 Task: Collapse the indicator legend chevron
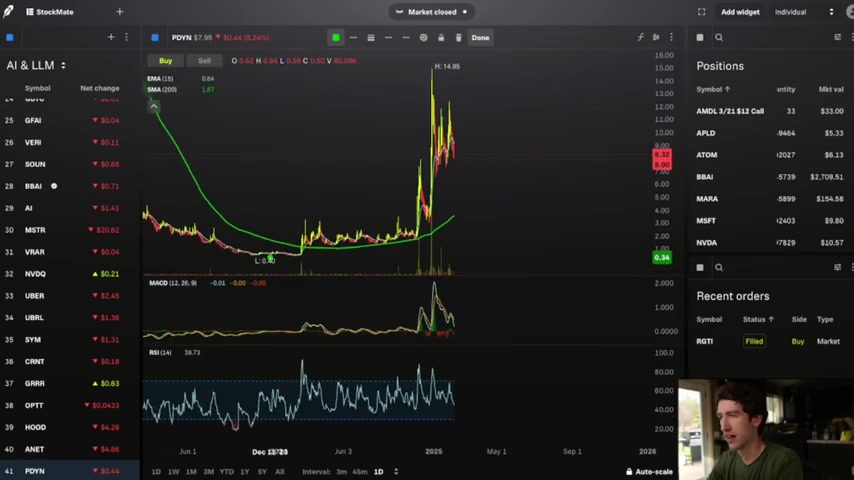(x=154, y=106)
